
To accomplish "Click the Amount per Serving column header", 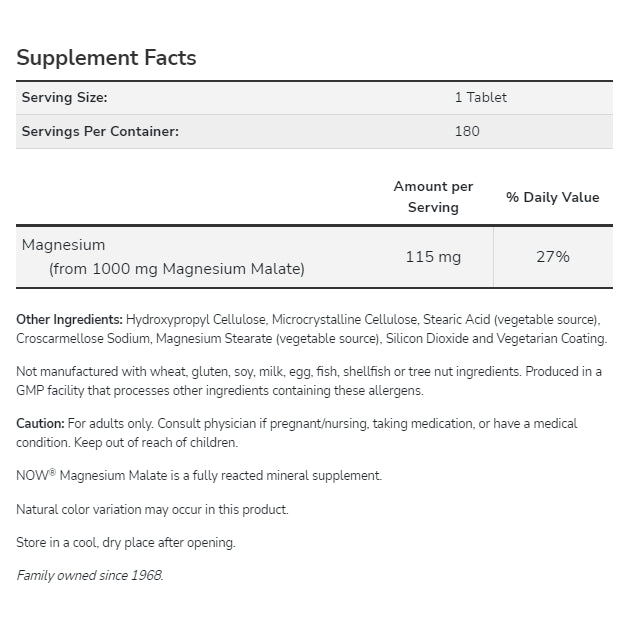I will [x=433, y=197].
